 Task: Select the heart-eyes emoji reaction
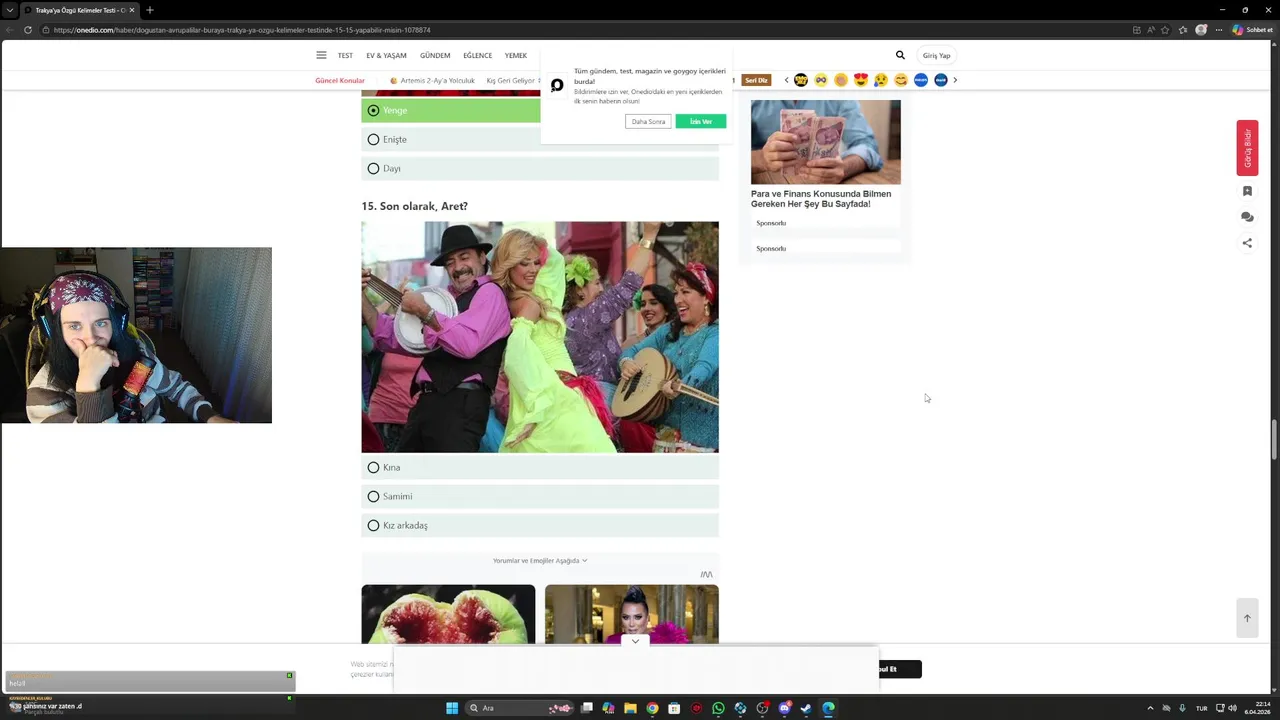point(861,80)
